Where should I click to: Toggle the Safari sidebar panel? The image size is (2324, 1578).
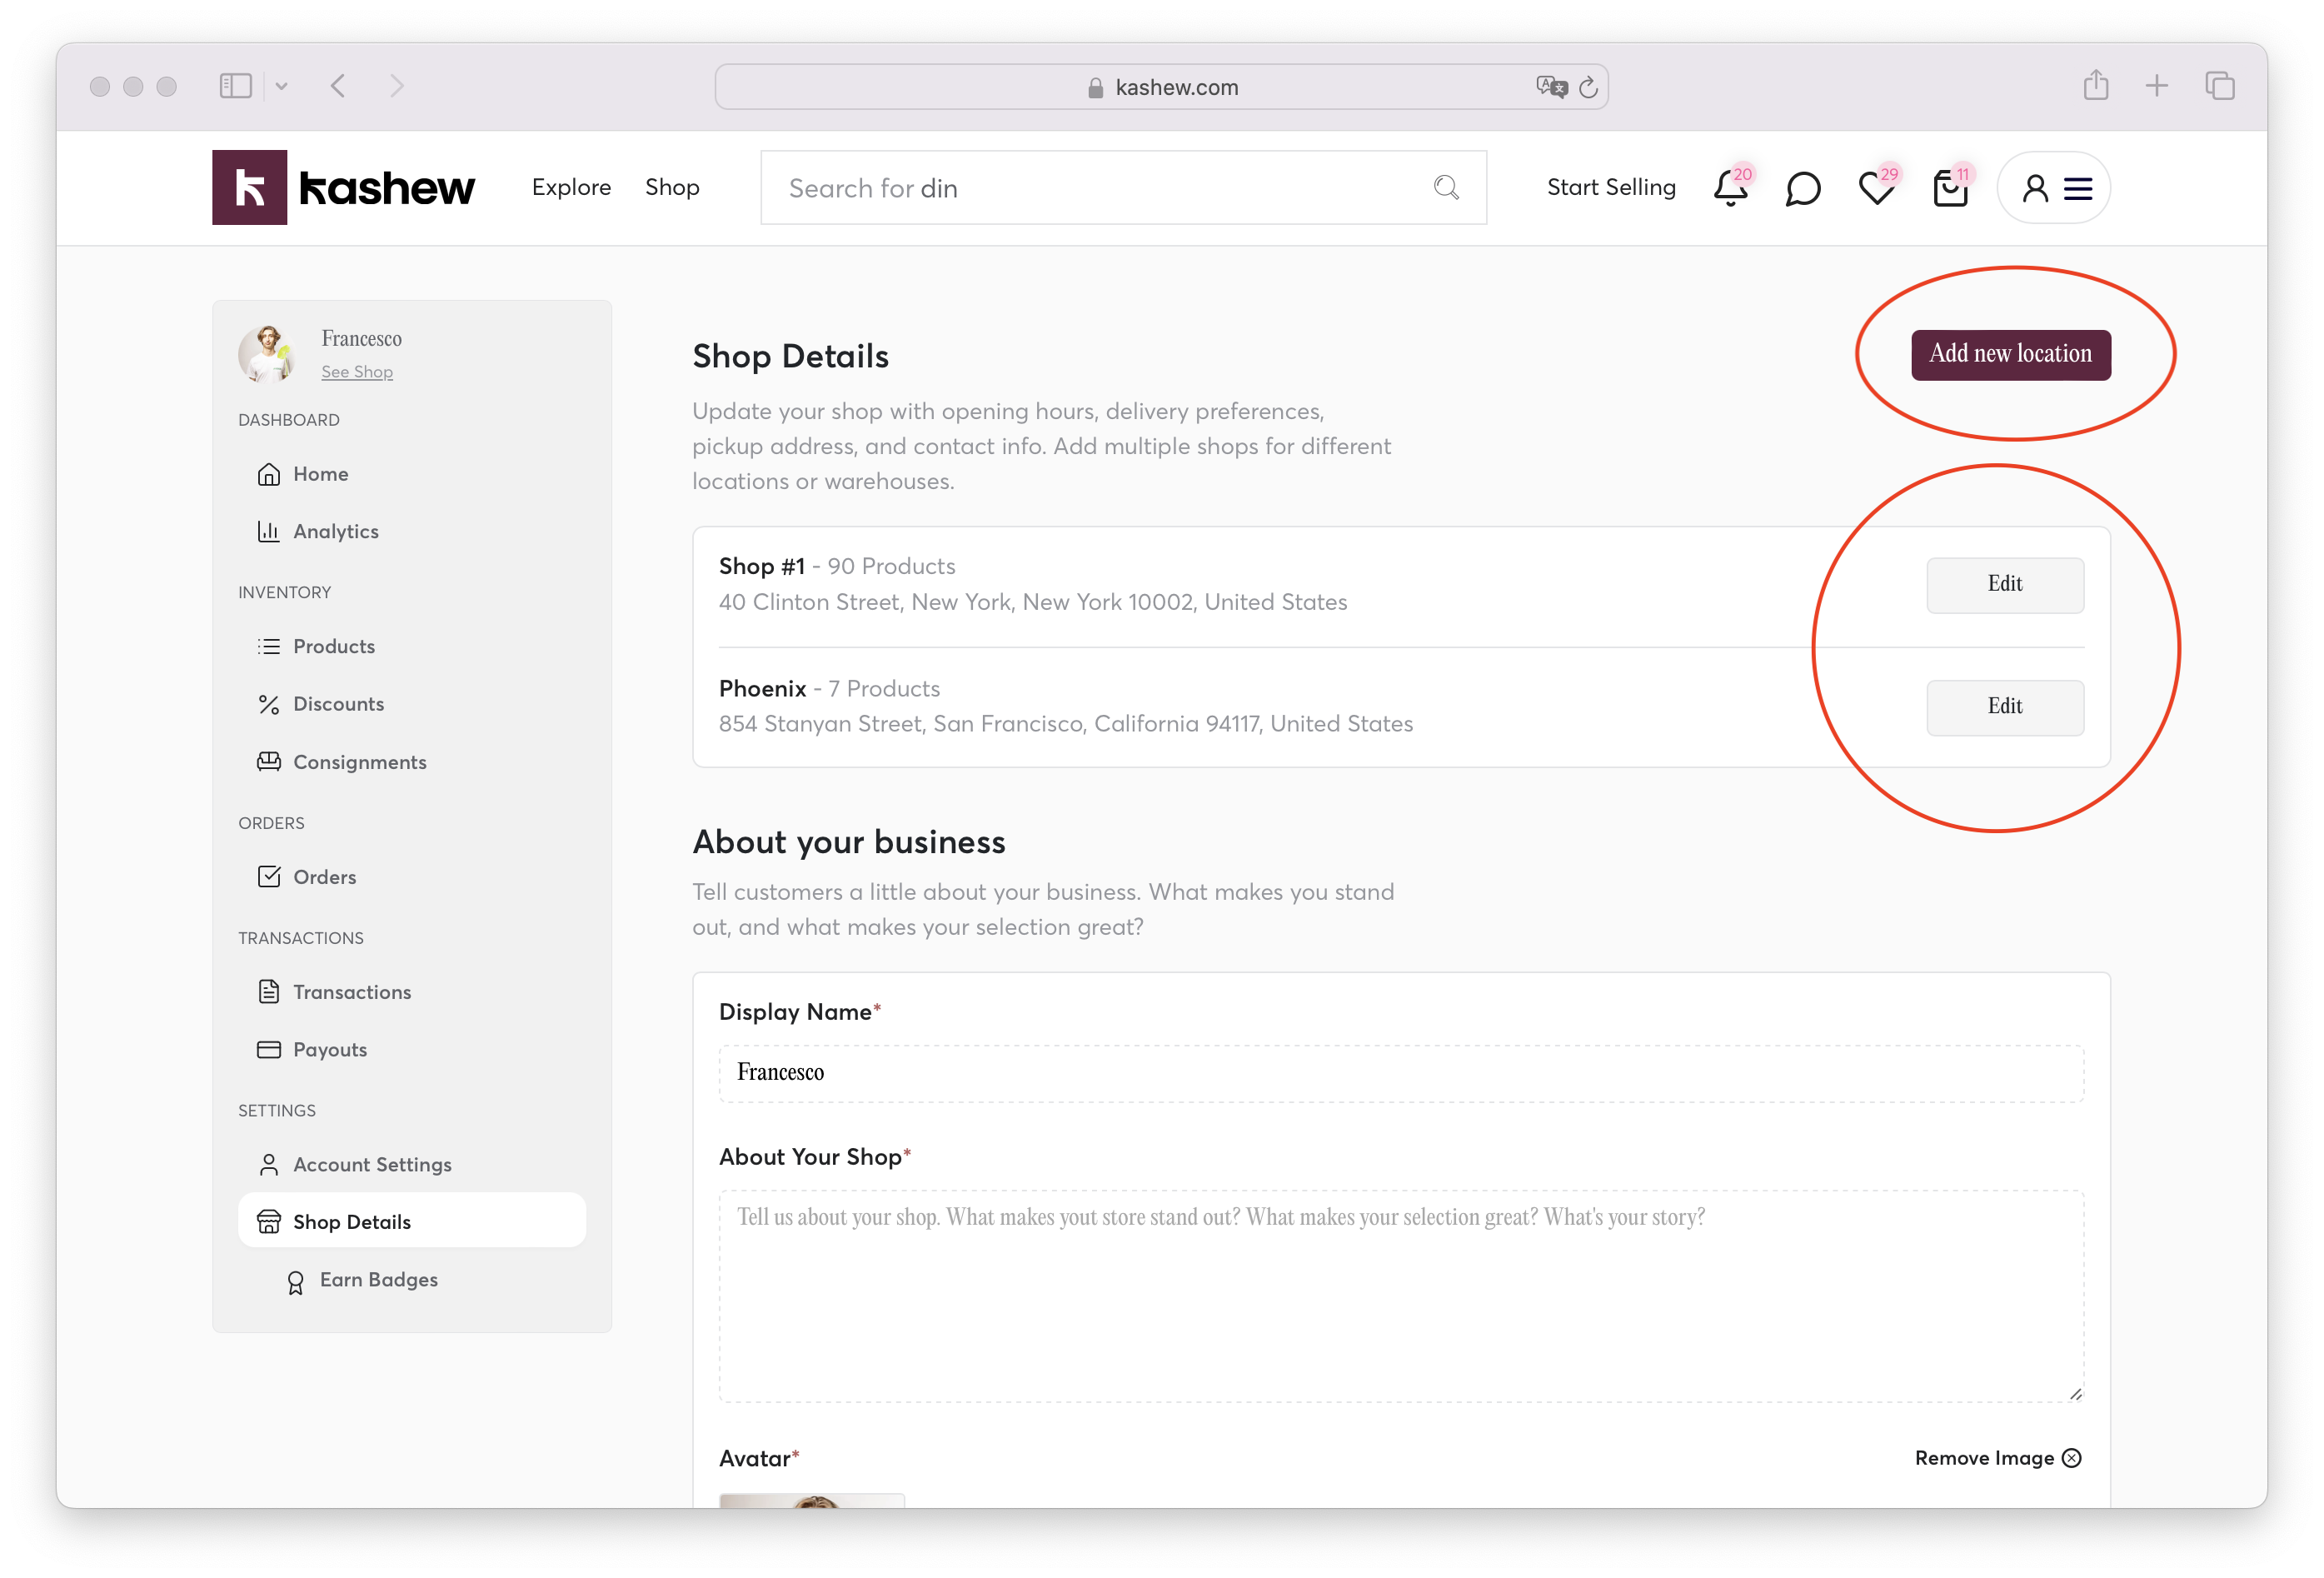[236, 87]
